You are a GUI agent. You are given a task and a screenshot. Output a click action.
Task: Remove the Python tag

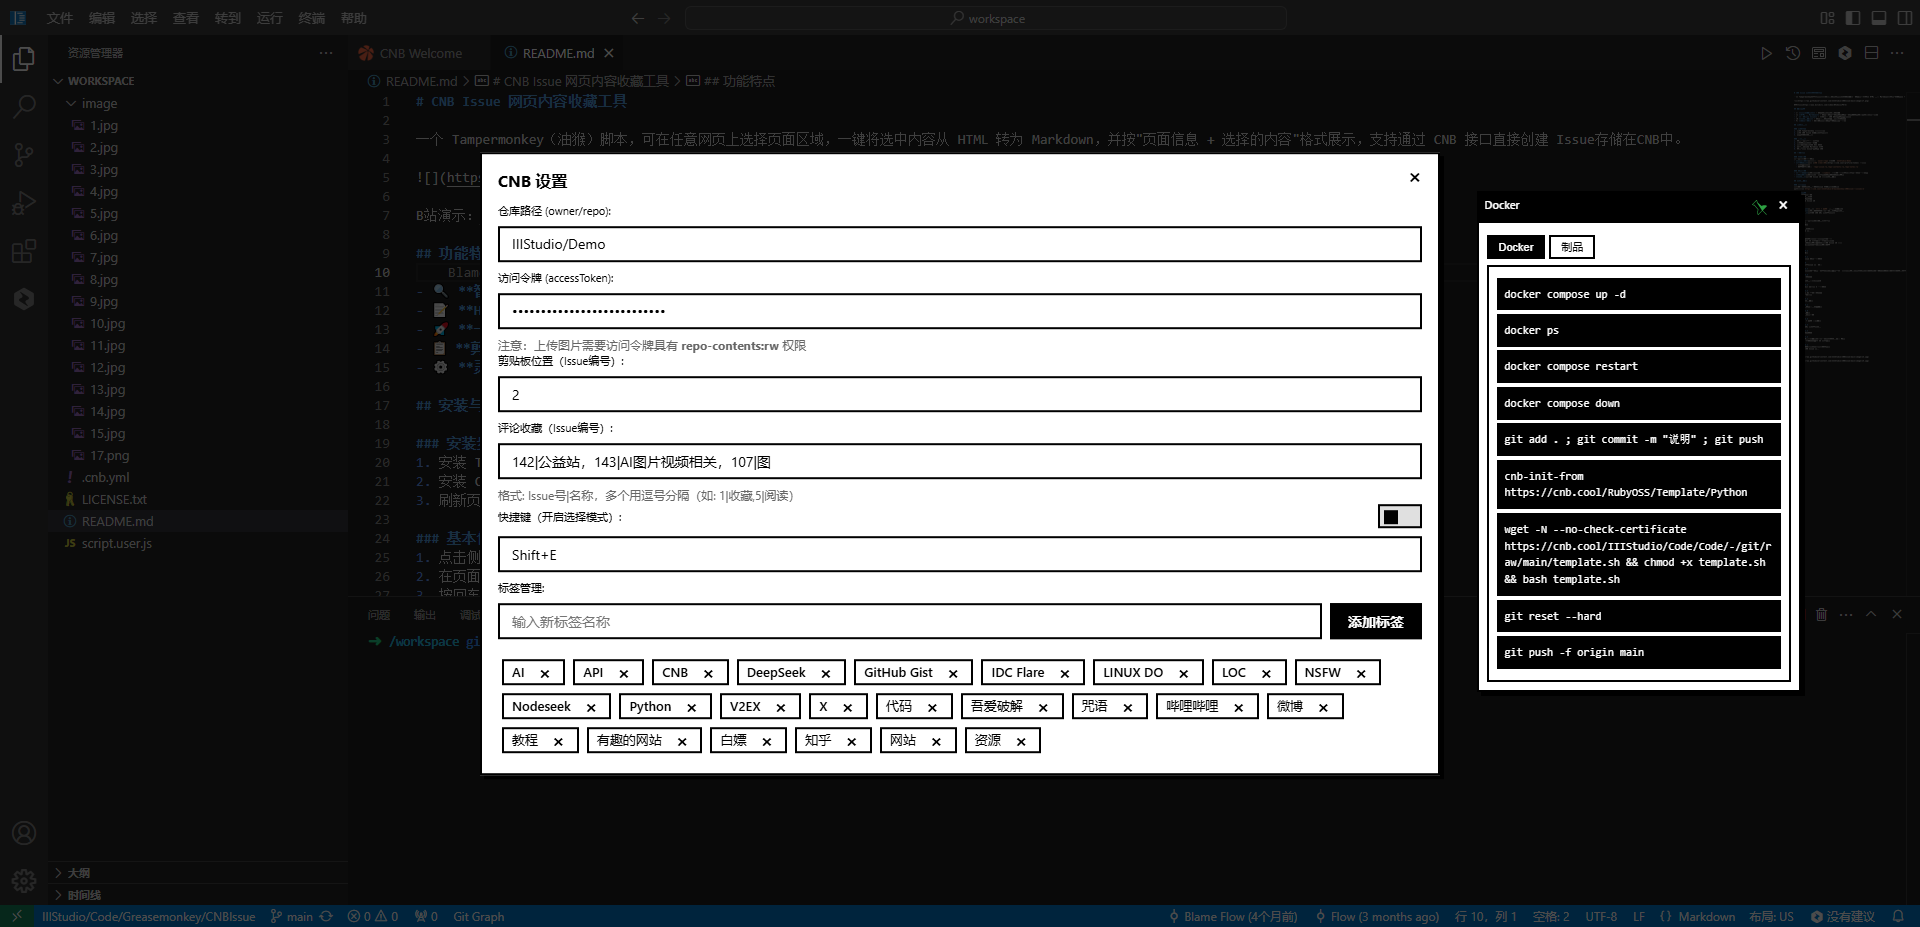[x=691, y=708]
